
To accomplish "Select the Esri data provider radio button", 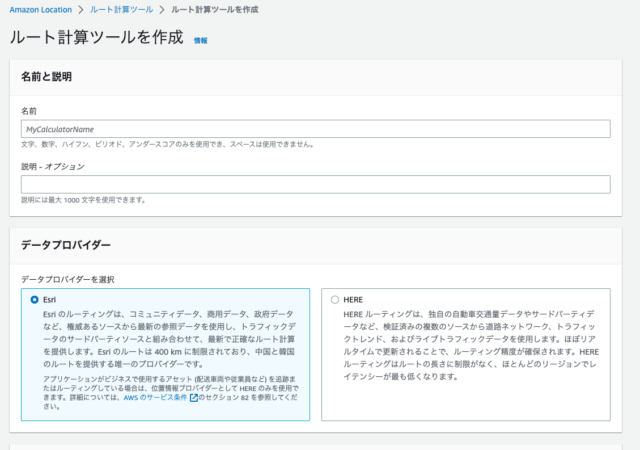I will [35, 300].
